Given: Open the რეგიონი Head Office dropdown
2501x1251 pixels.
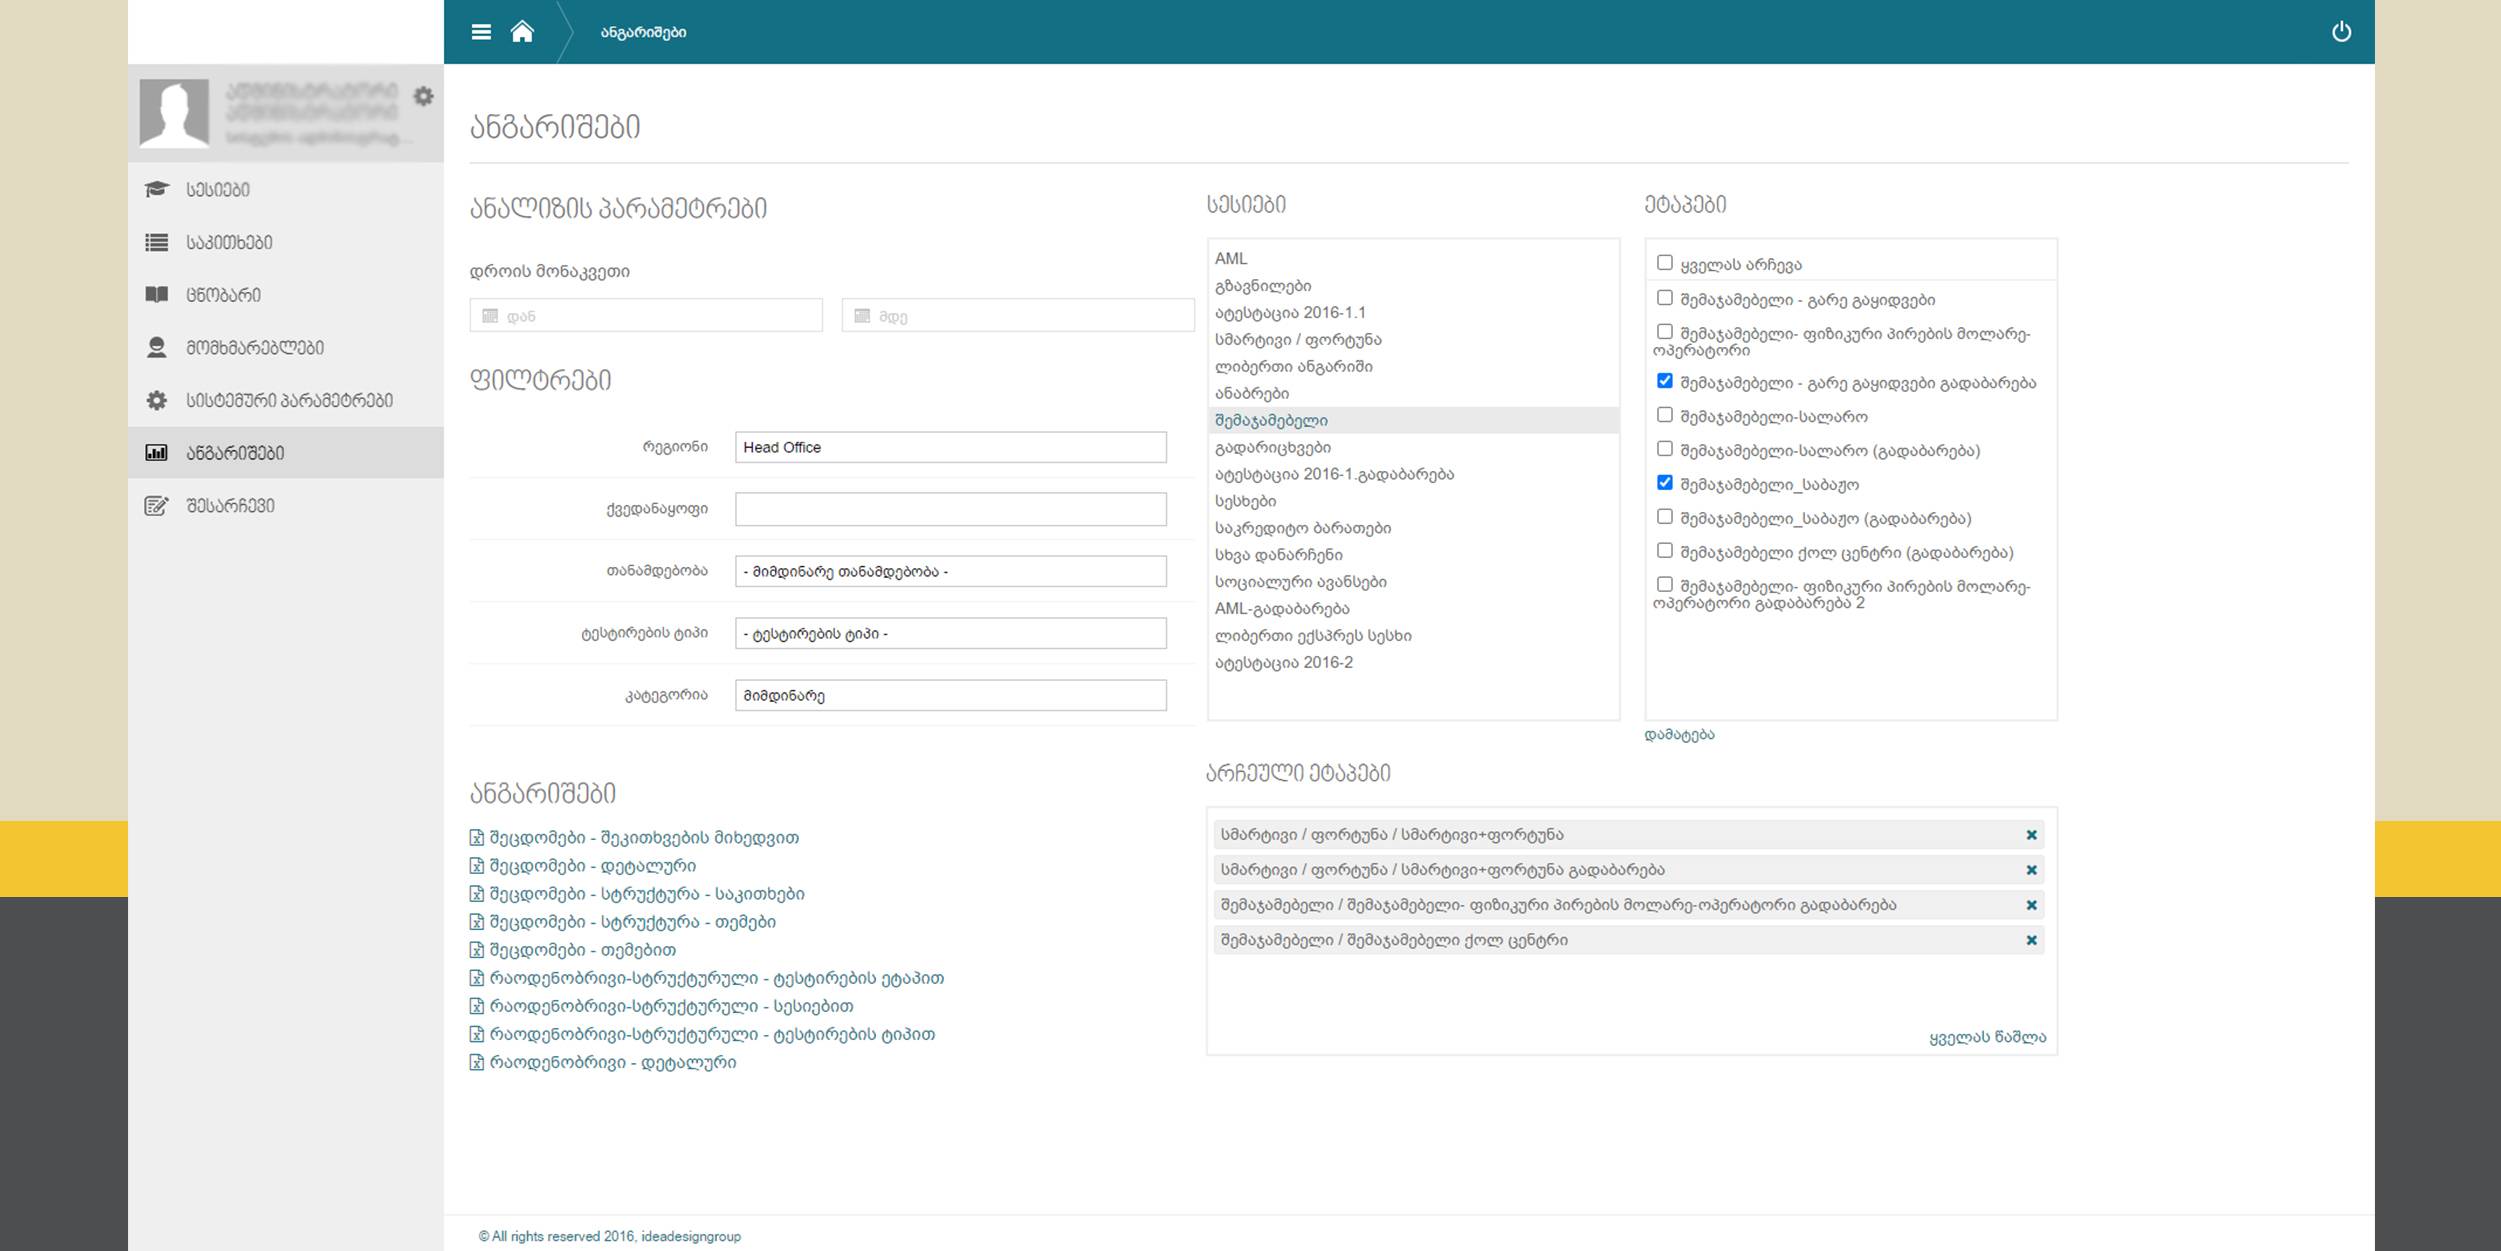Looking at the screenshot, I should pyautogui.click(x=951, y=447).
